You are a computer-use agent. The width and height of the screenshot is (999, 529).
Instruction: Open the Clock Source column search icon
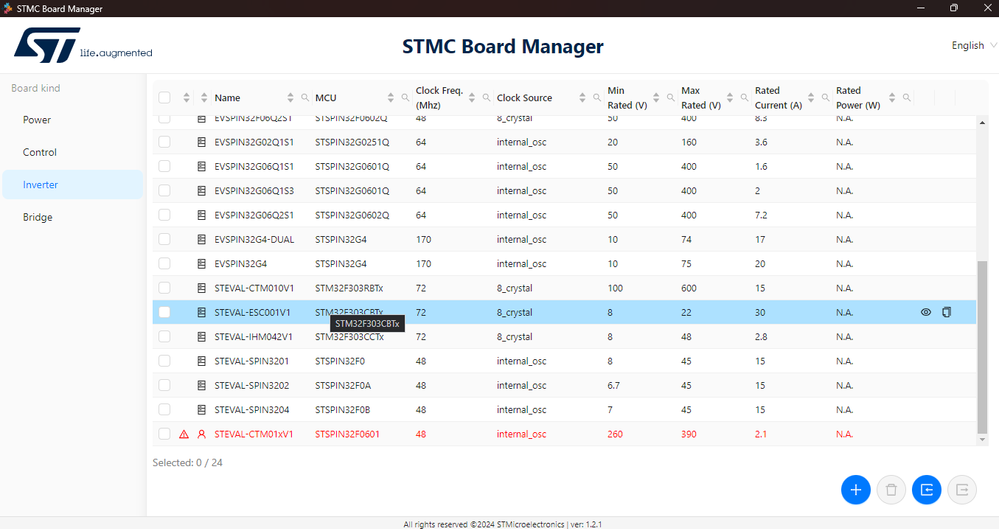(597, 98)
